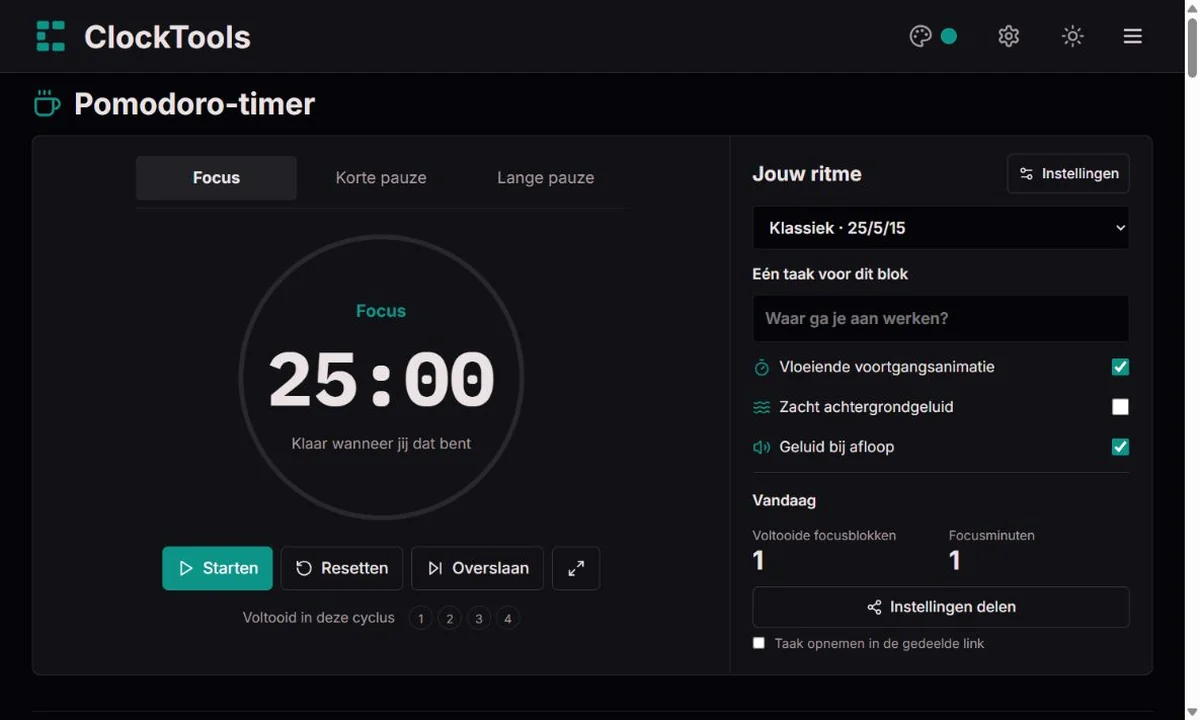Enter fullscreen with the expand arrows icon
The height and width of the screenshot is (720, 1200).
click(x=576, y=568)
